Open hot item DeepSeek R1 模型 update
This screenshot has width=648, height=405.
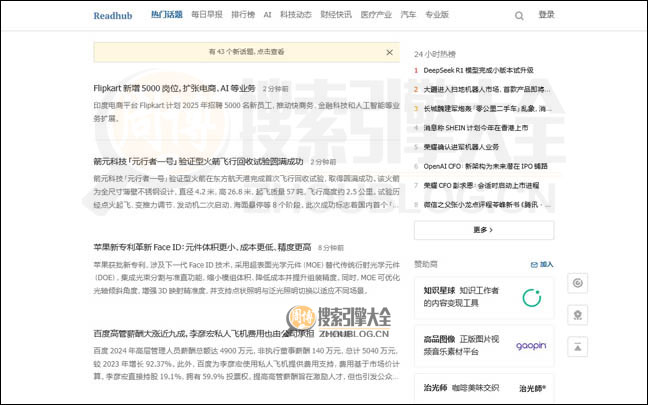tap(478, 70)
